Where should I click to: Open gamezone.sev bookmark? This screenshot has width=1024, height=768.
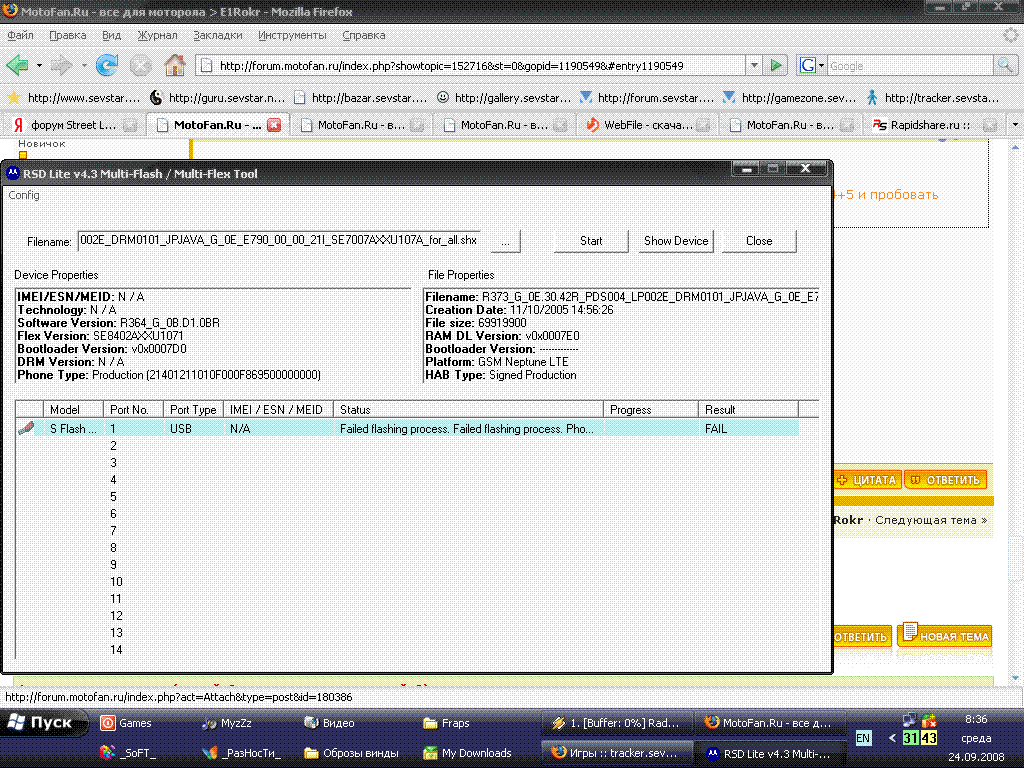790,98
